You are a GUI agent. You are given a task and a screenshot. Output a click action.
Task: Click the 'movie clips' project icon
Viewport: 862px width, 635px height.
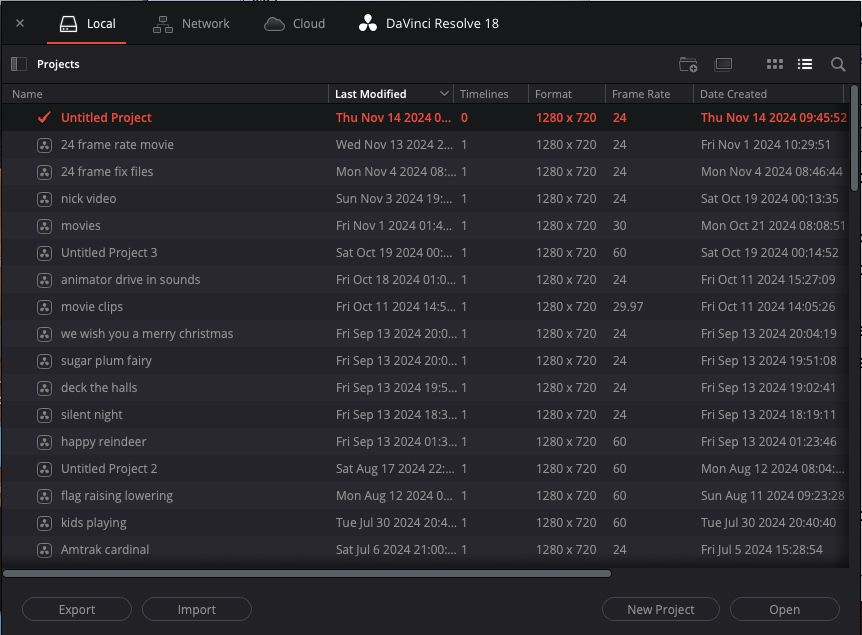click(x=44, y=307)
